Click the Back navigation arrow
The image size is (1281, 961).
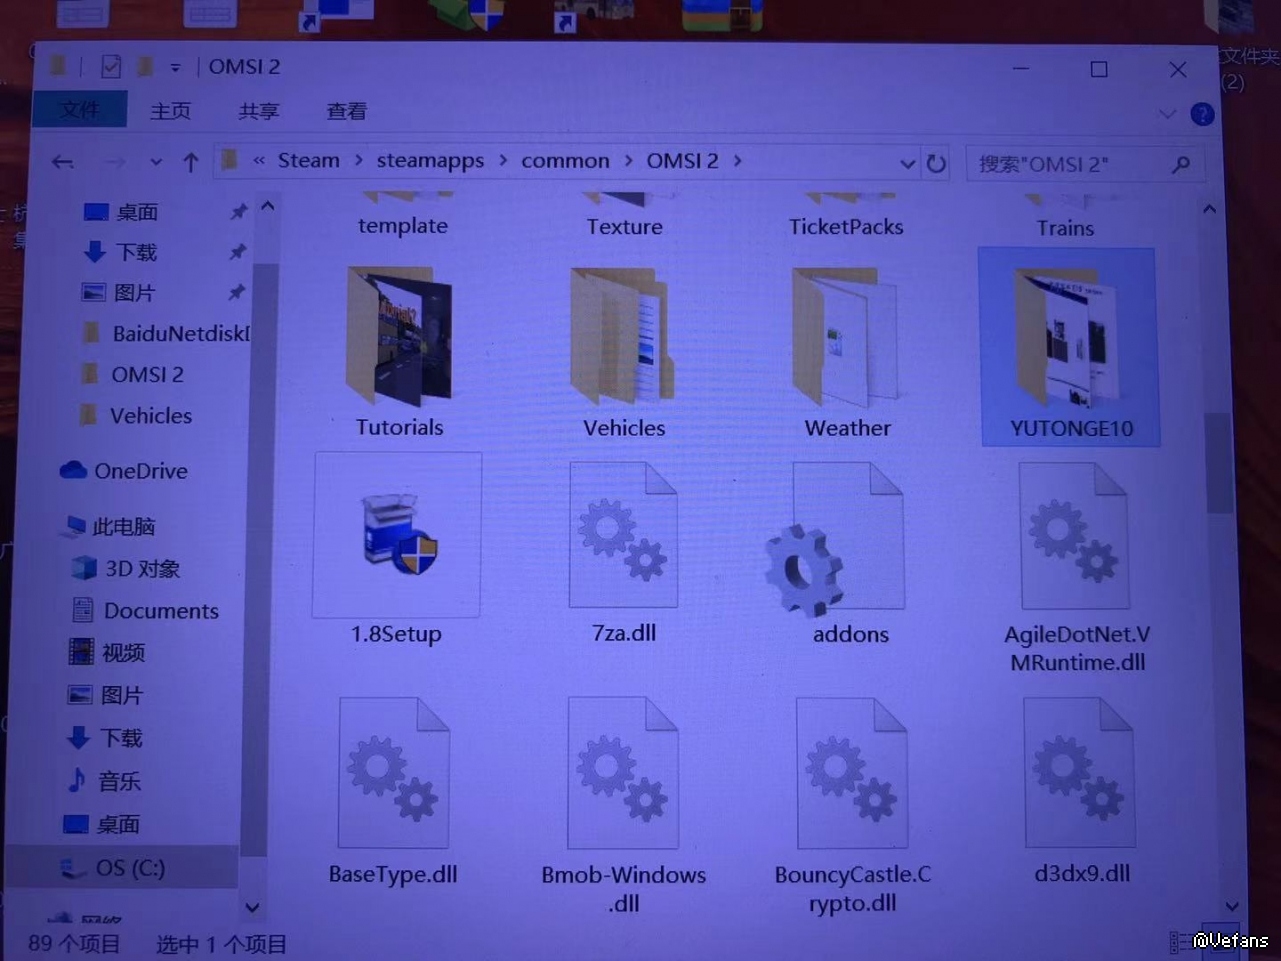(x=63, y=162)
